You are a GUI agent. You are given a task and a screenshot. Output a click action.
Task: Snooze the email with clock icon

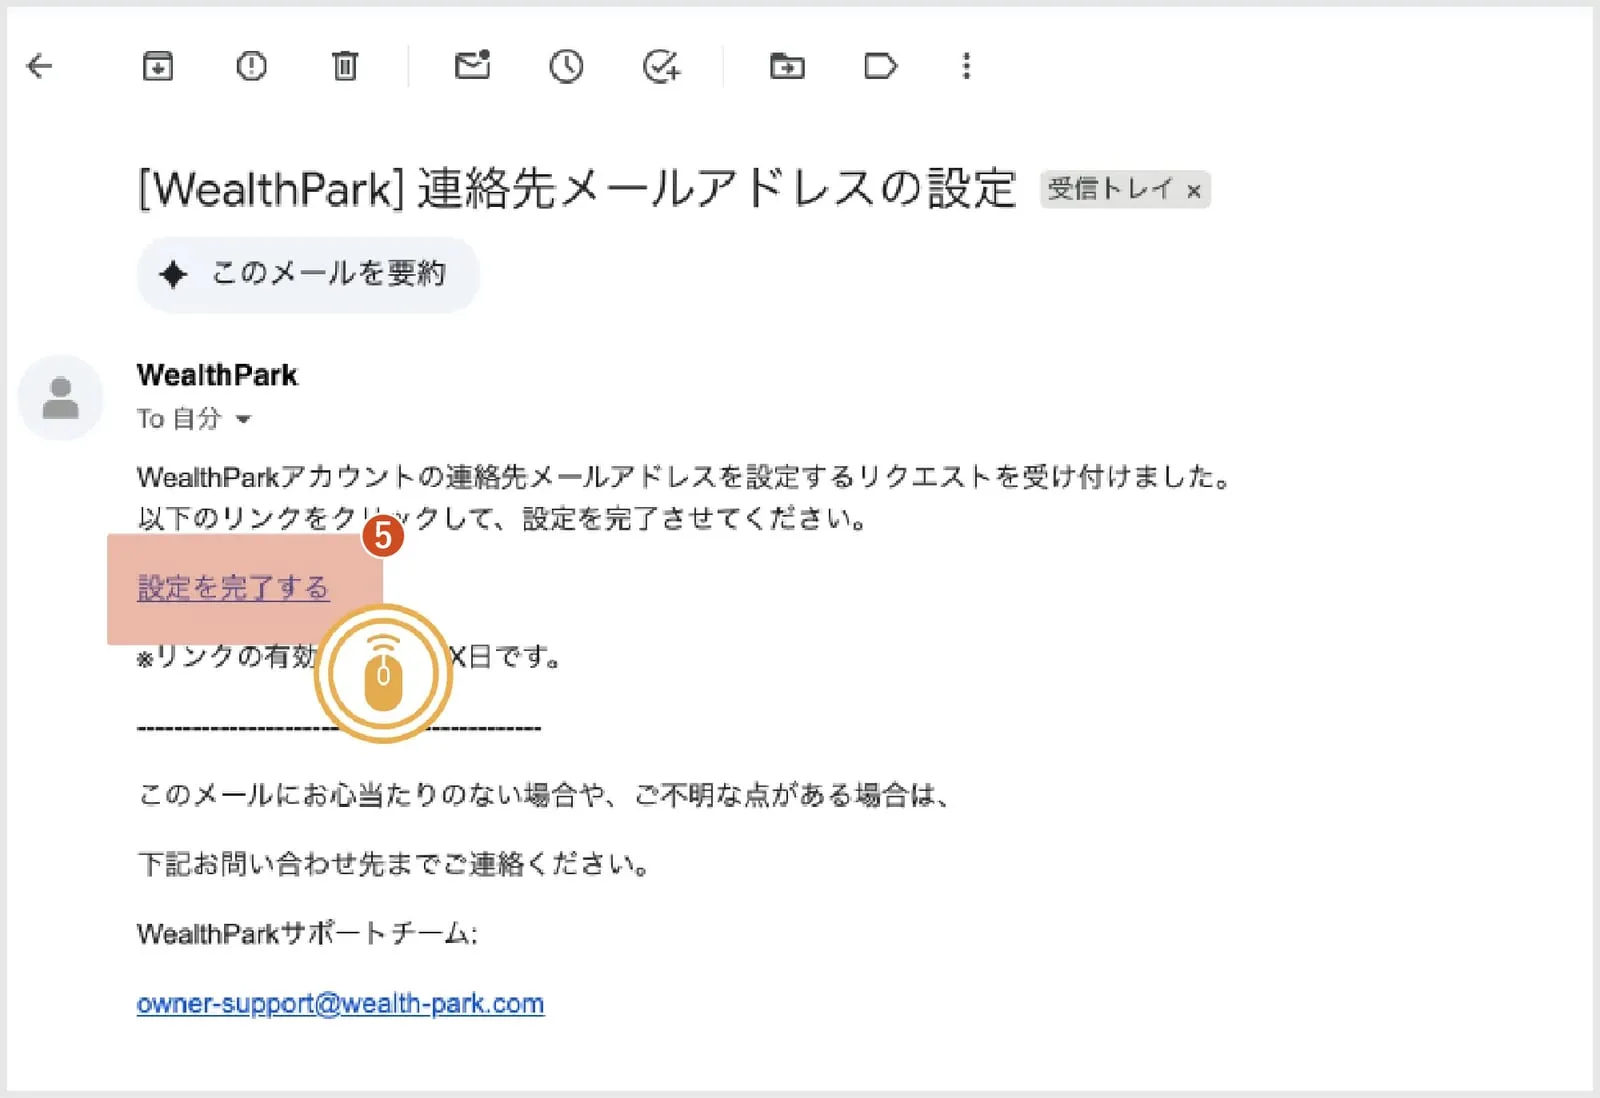(566, 67)
